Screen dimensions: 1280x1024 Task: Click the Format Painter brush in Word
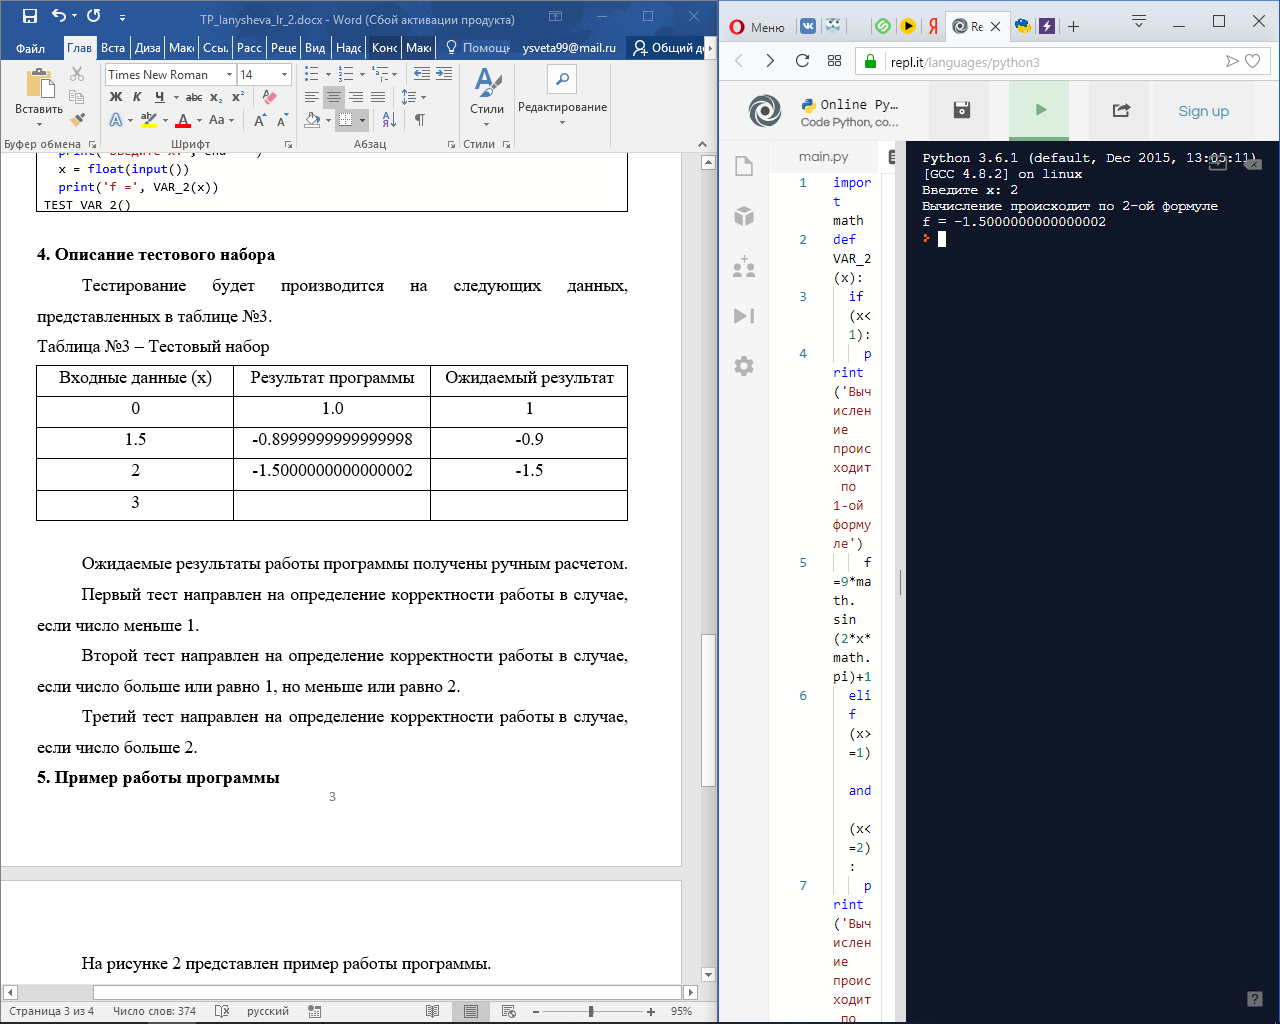[77, 119]
